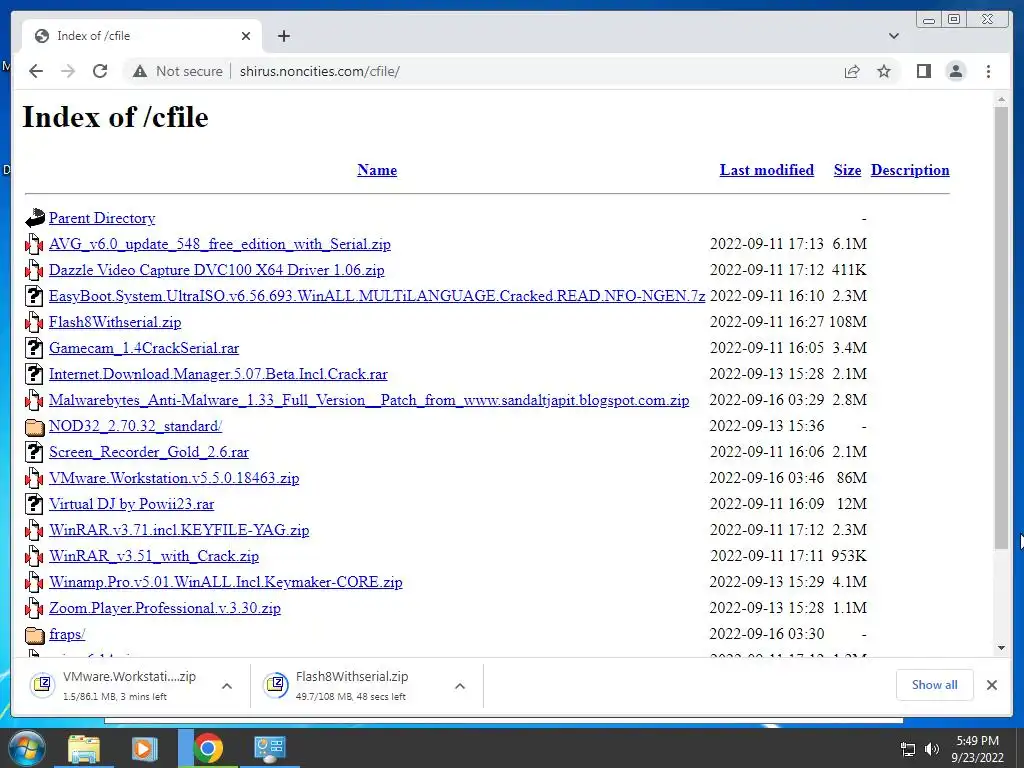Click the vertical scrollbar thumb
1024x768 pixels.
click(x=1001, y=327)
